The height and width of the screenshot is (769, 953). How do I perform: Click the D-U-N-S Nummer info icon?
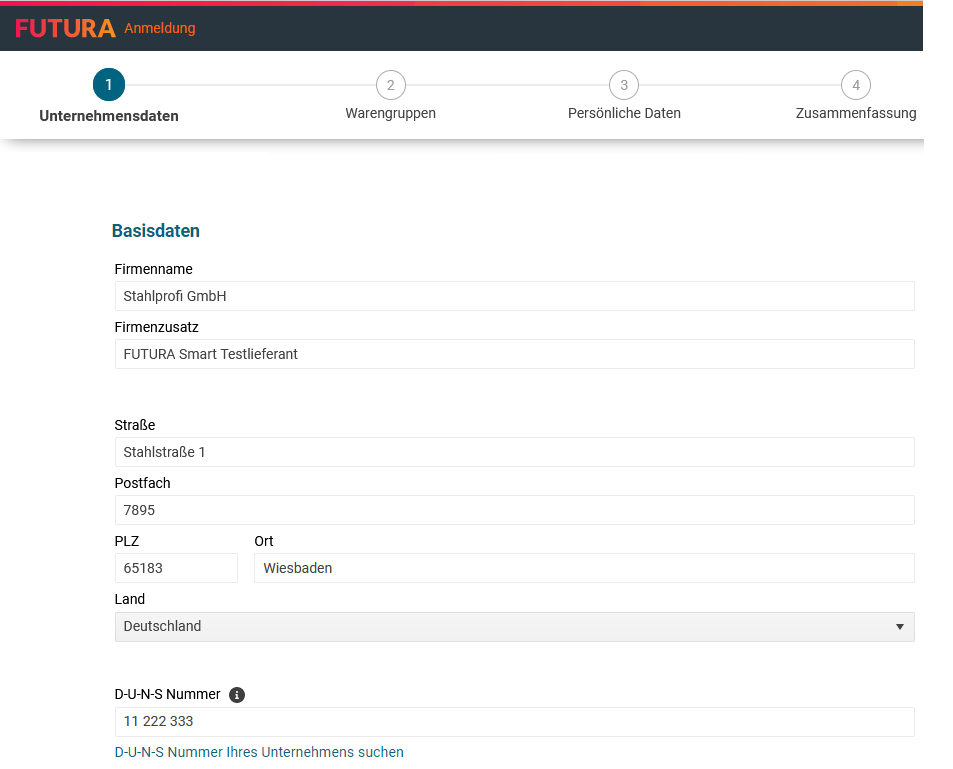tap(237, 694)
